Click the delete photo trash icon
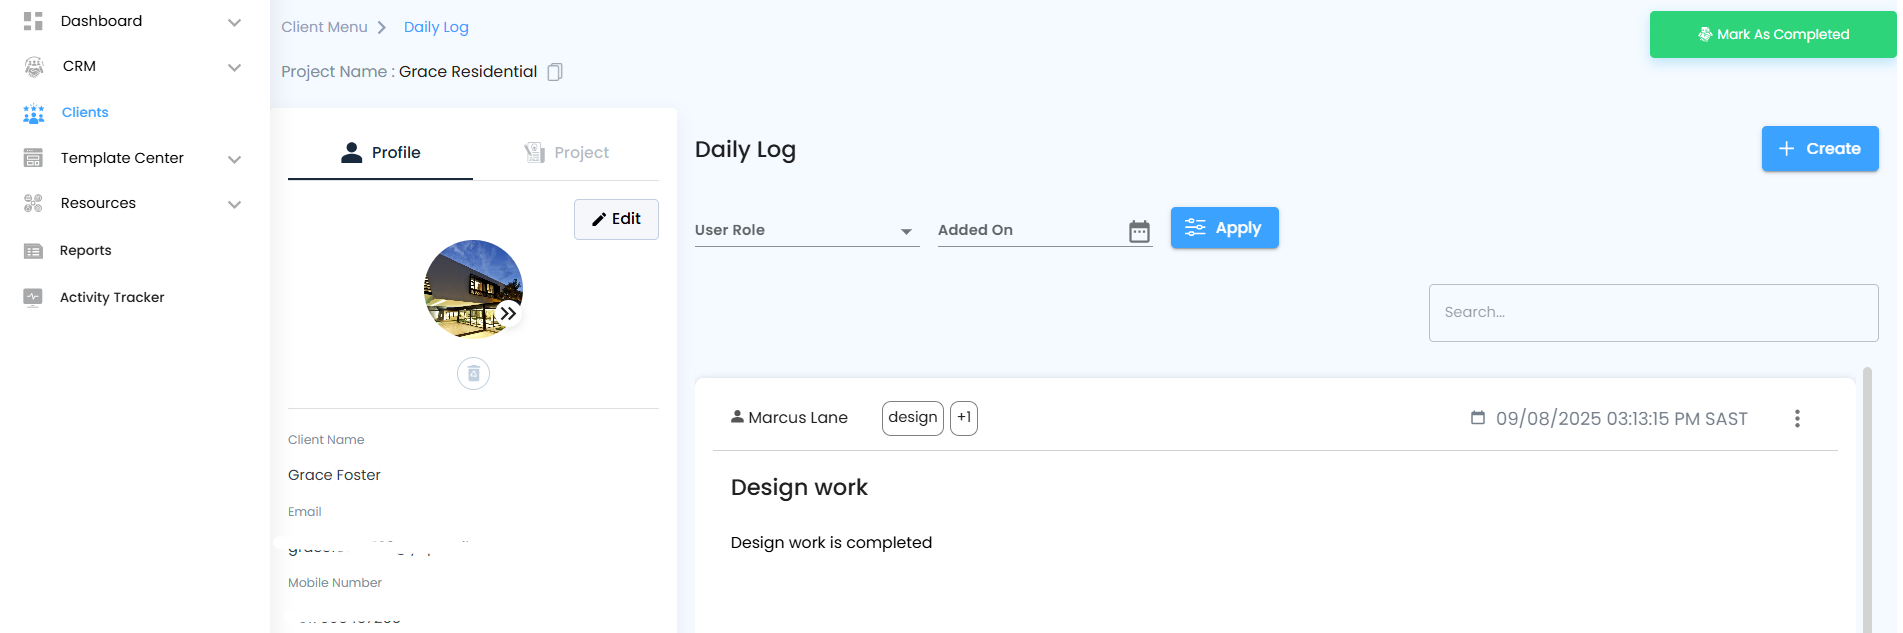1903x633 pixels. coord(473,373)
